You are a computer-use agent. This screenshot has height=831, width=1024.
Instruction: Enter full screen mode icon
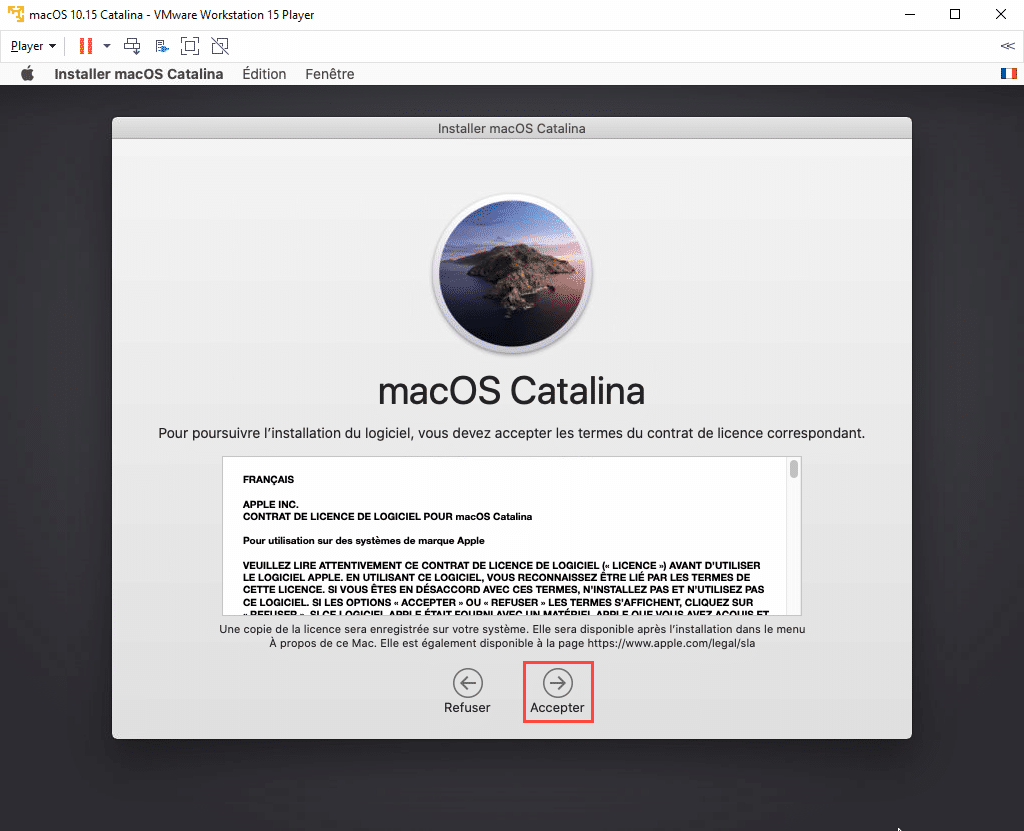[x=190, y=46]
